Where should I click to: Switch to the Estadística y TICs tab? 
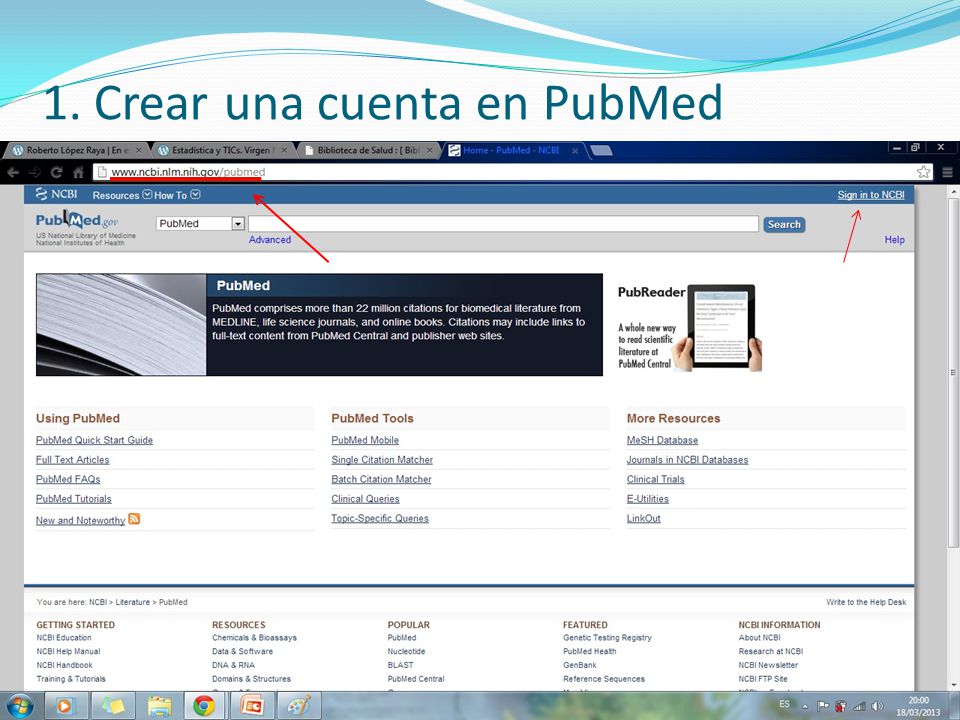222,150
